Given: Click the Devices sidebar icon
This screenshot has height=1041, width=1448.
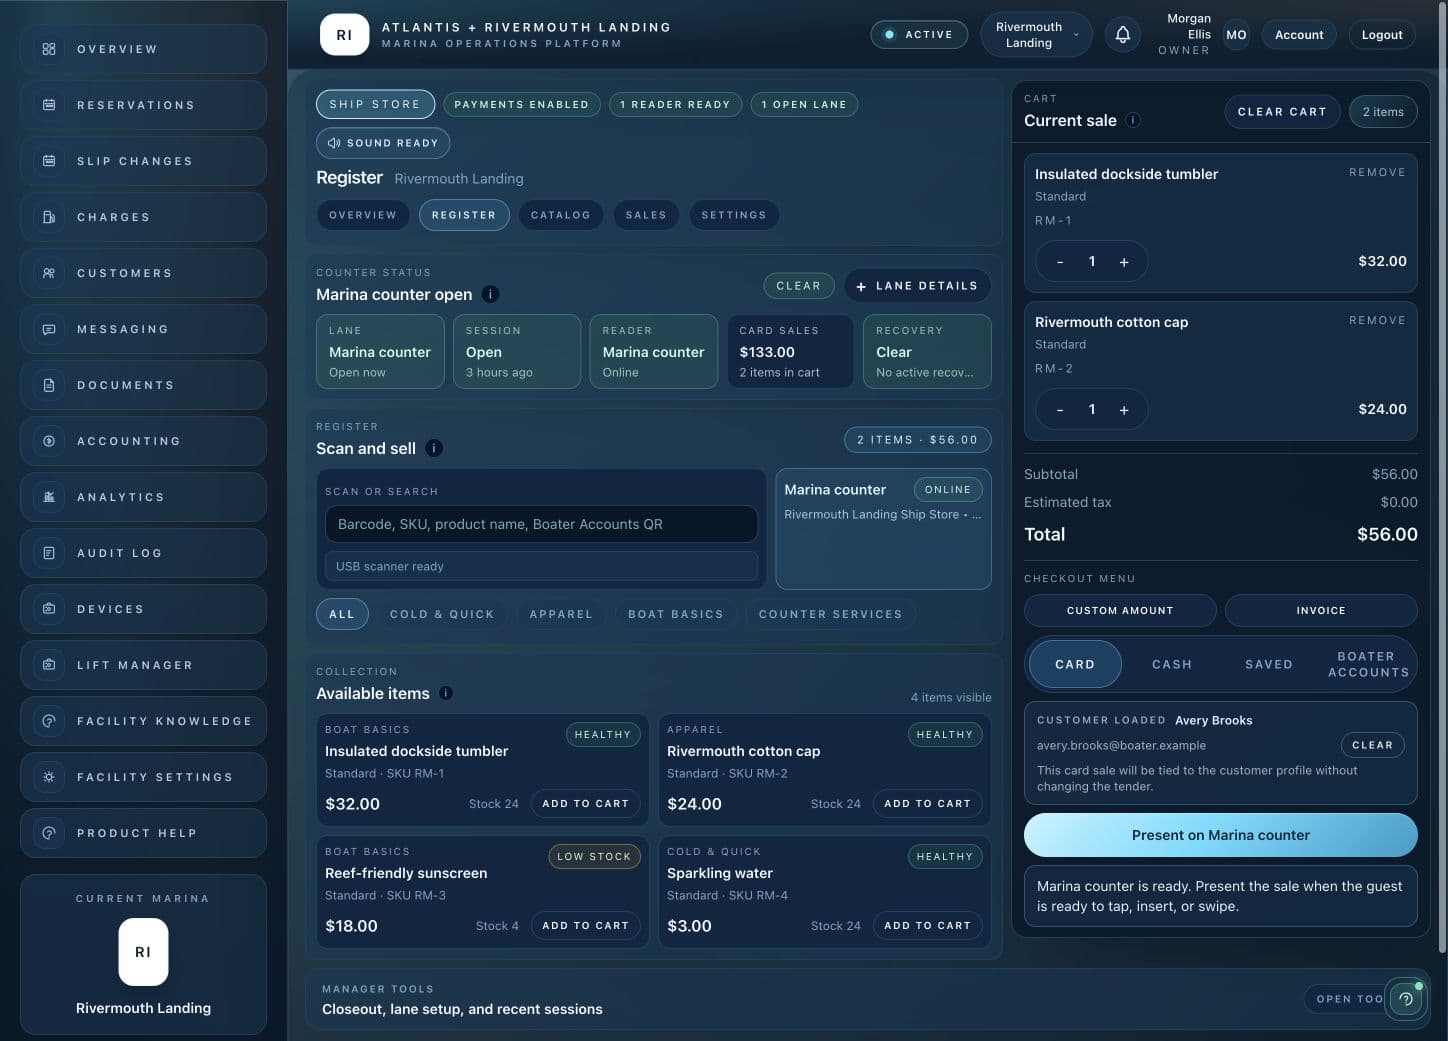Looking at the screenshot, I should 49,609.
